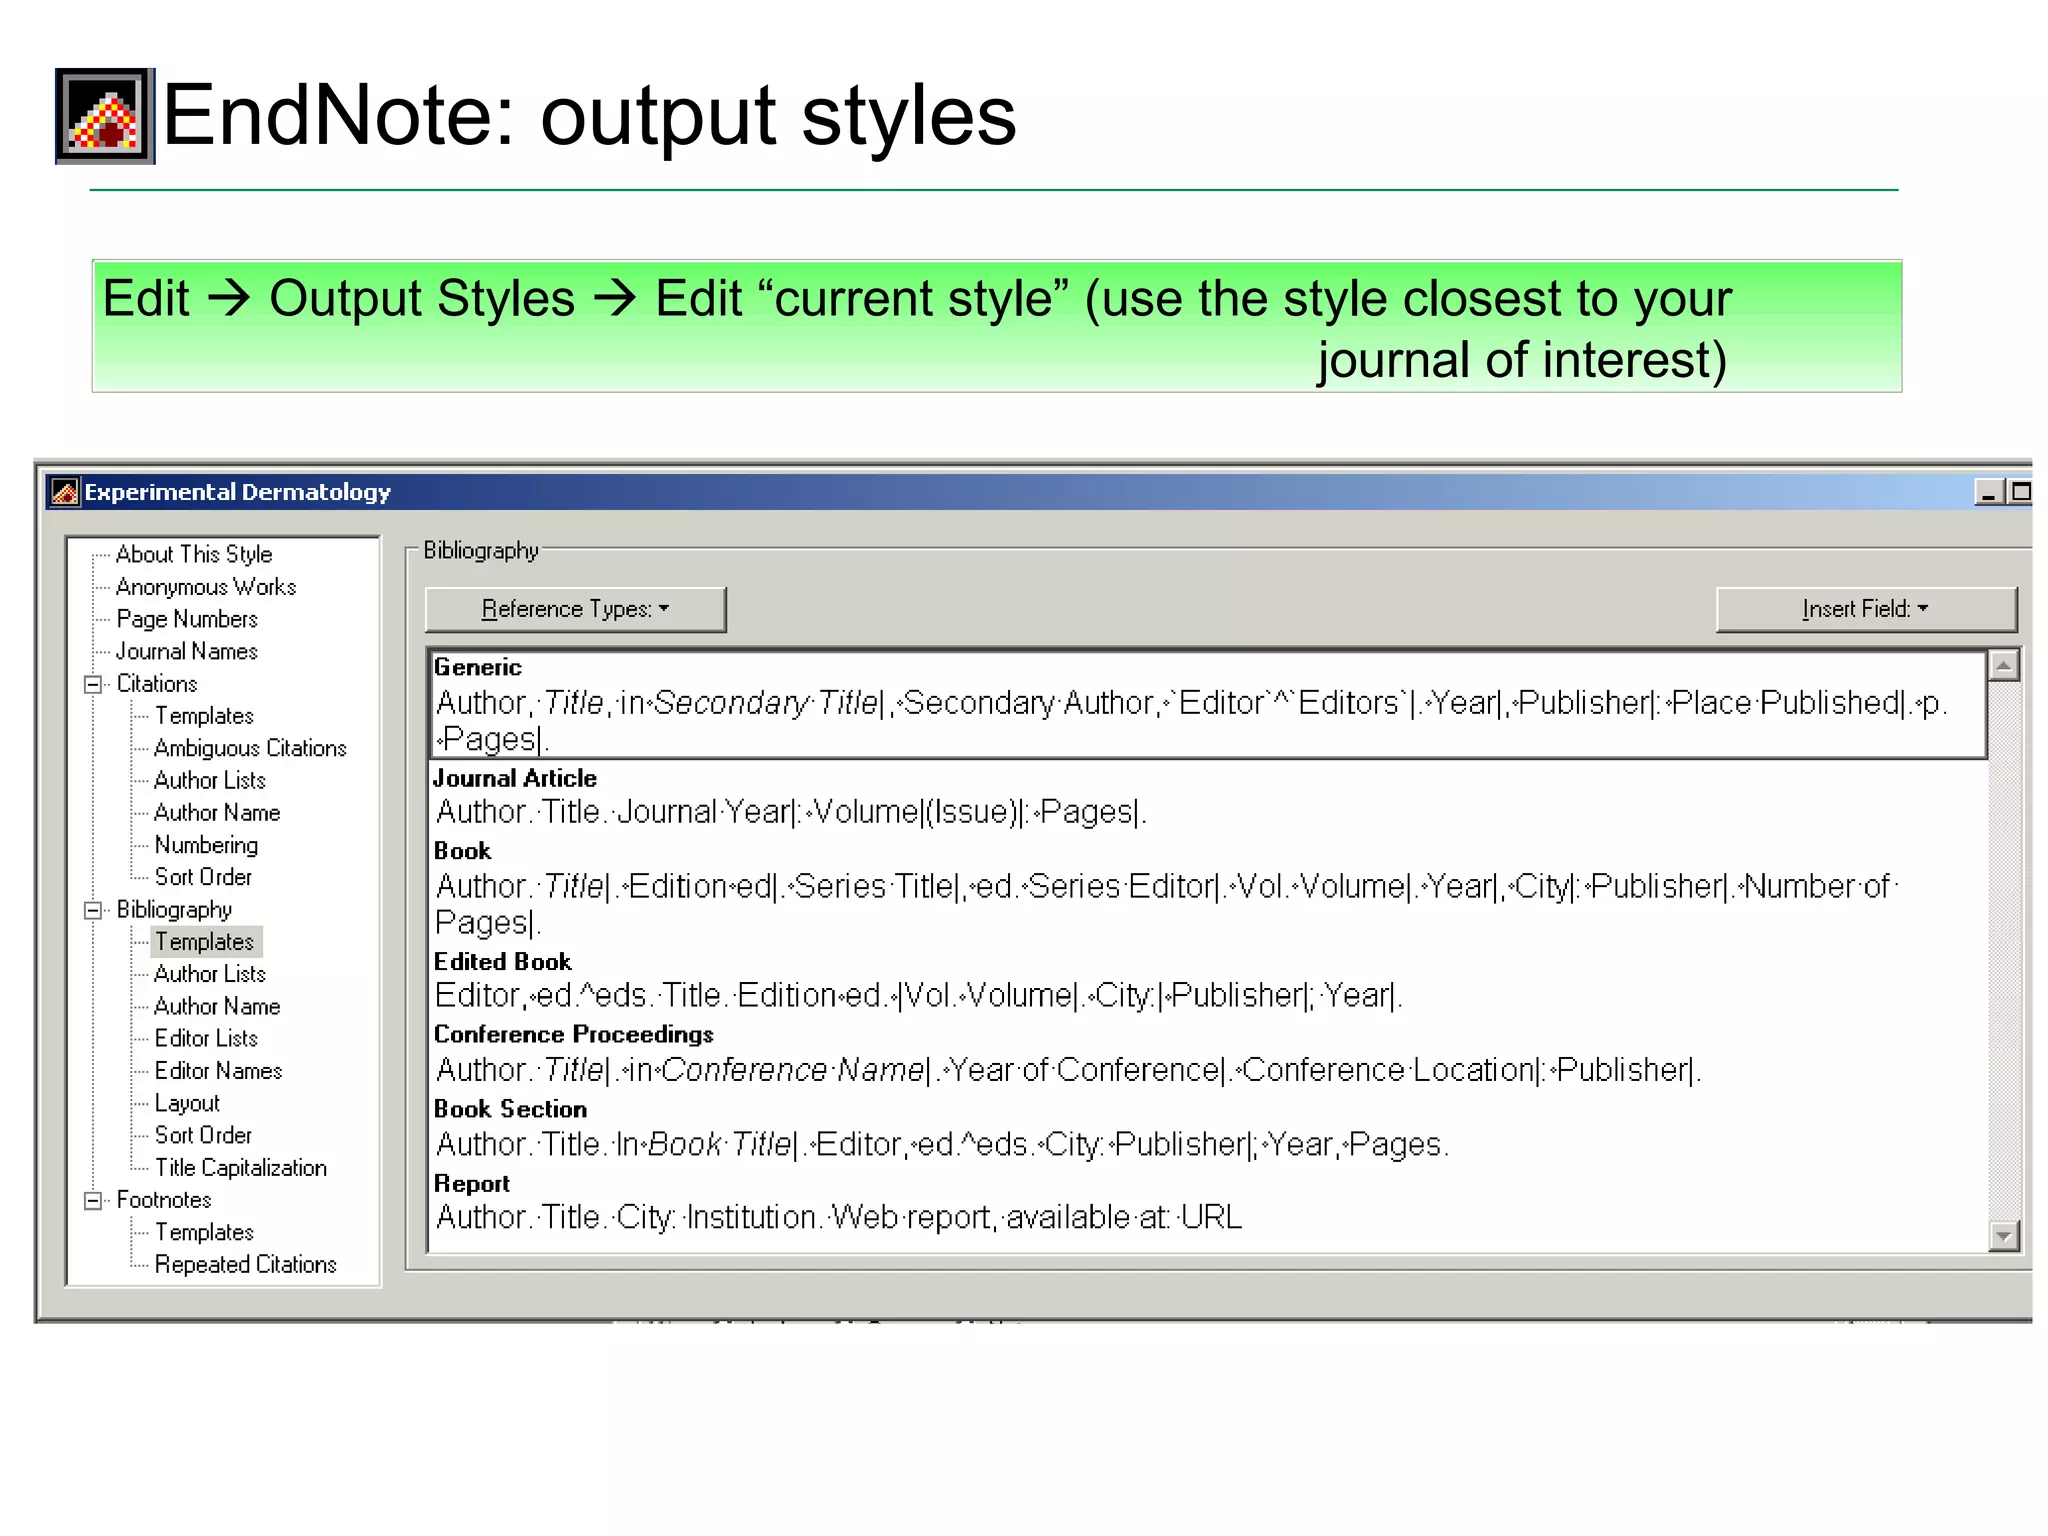The image size is (2048, 1536).
Task: Open the Insert Field dropdown
Action: coord(1866,609)
